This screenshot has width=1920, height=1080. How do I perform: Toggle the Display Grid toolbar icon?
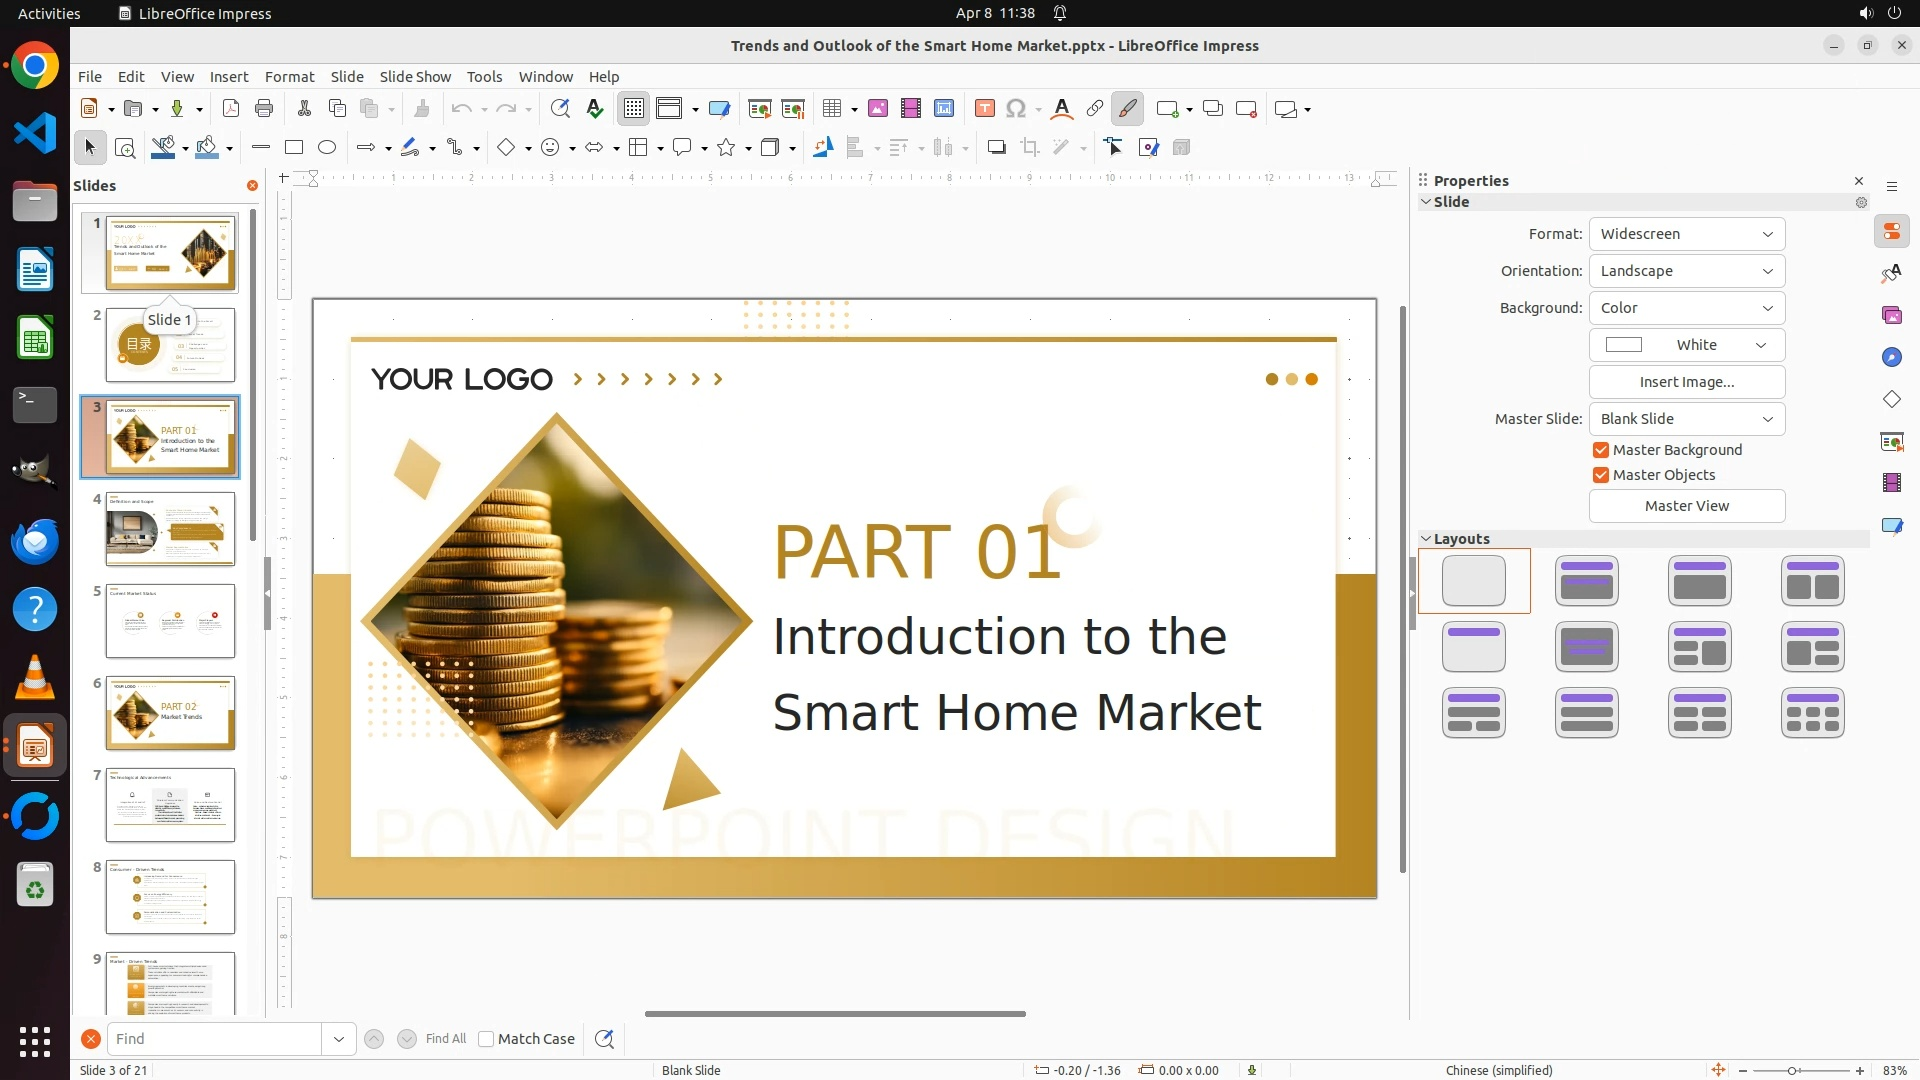click(634, 109)
